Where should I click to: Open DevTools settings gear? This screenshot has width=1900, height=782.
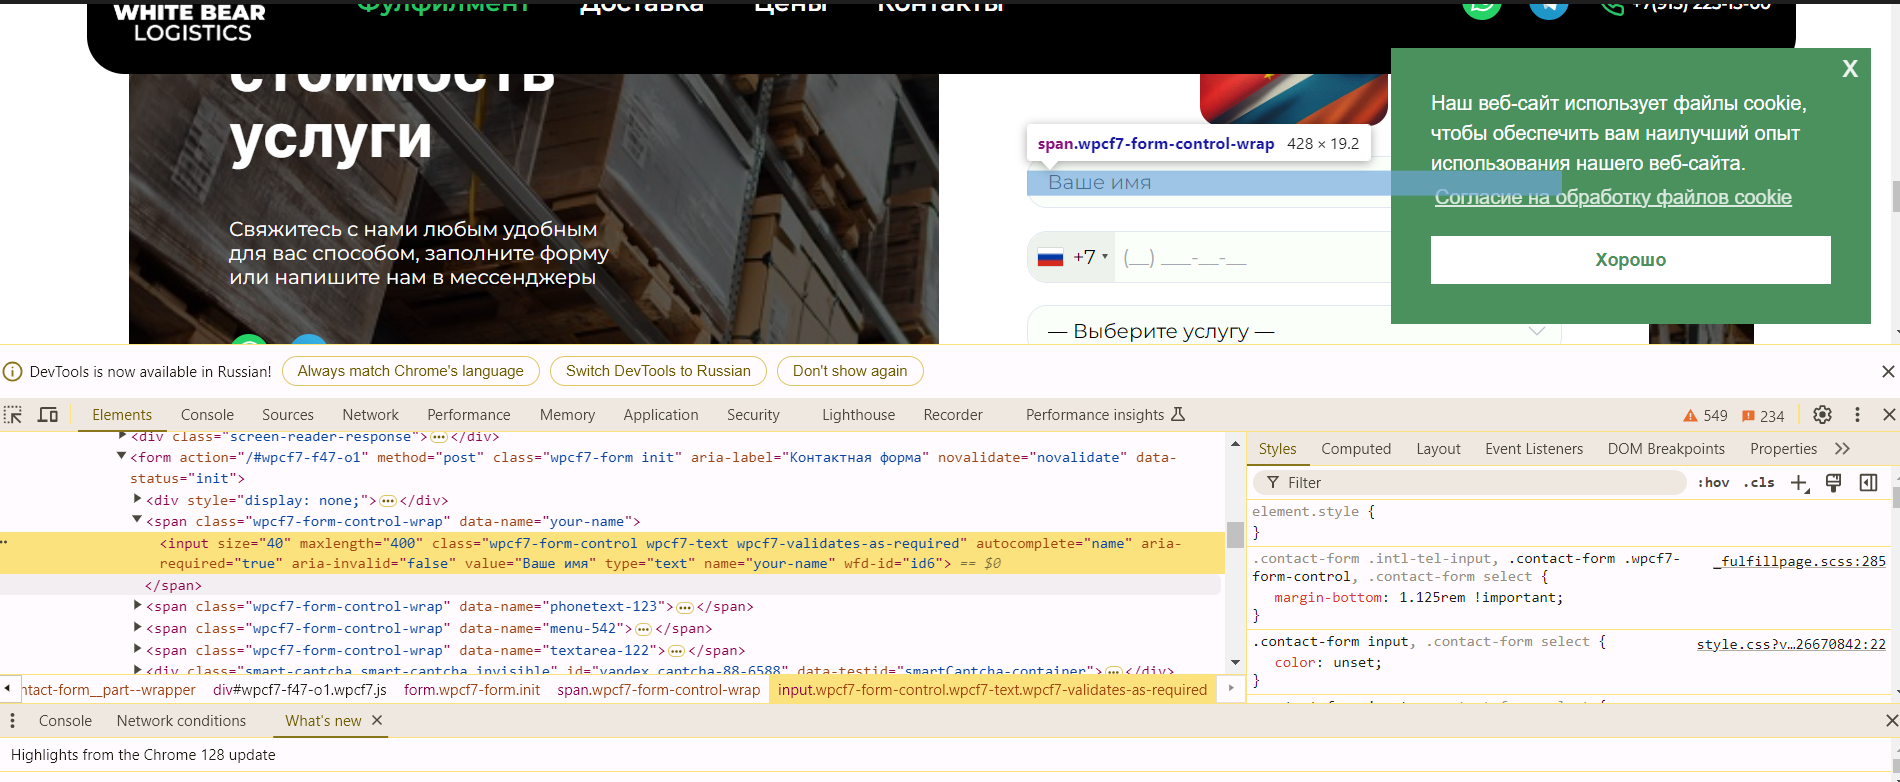click(x=1822, y=415)
